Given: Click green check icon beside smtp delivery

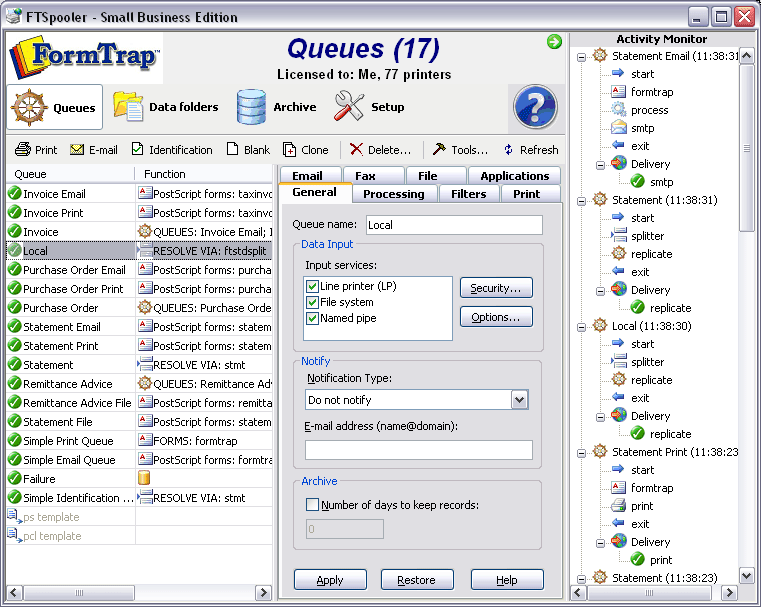Looking at the screenshot, I should [637, 181].
